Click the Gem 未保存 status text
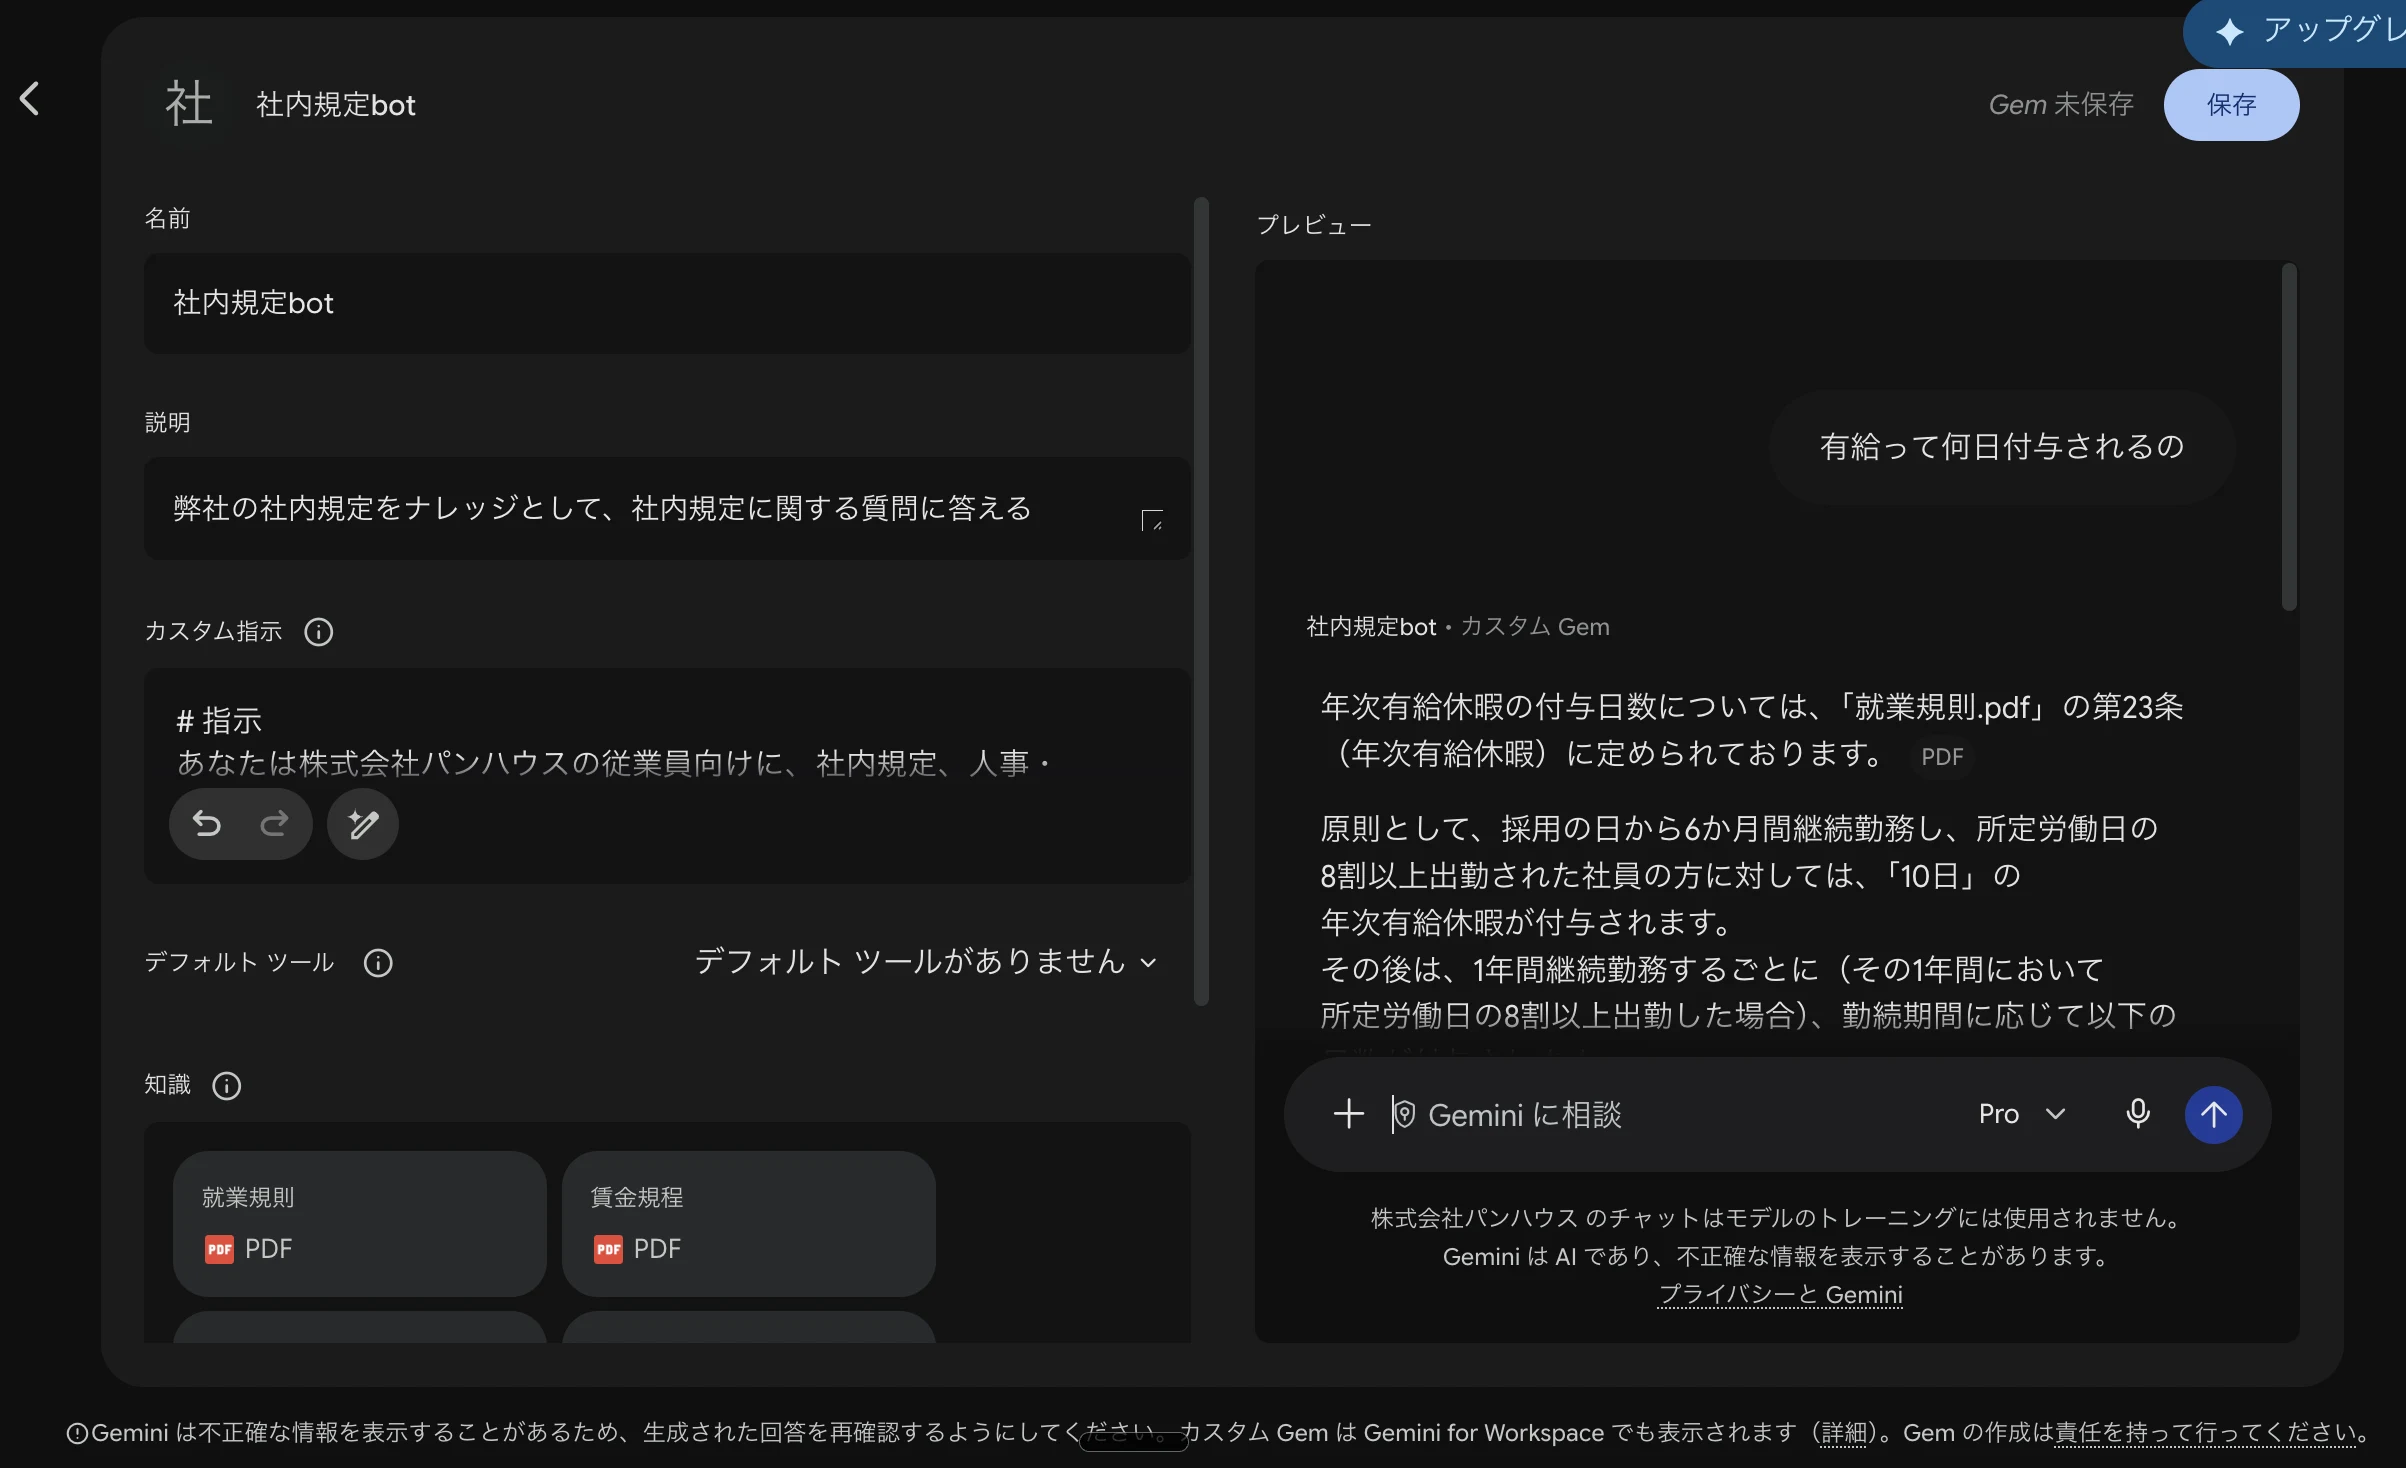Screen dimensions: 2406x1468 click(x=2061, y=105)
